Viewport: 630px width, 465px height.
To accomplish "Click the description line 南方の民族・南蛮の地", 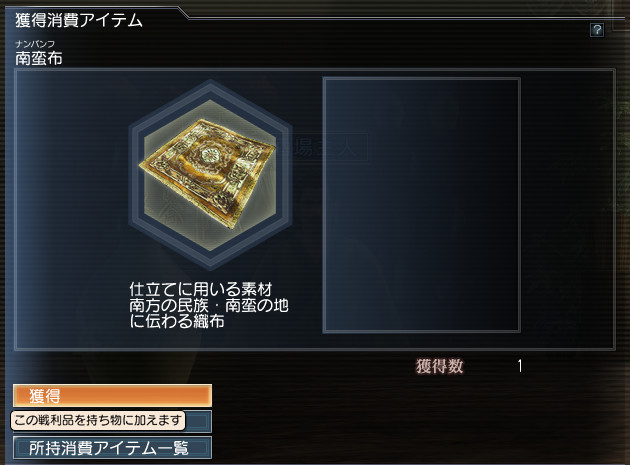I will 209,305.
